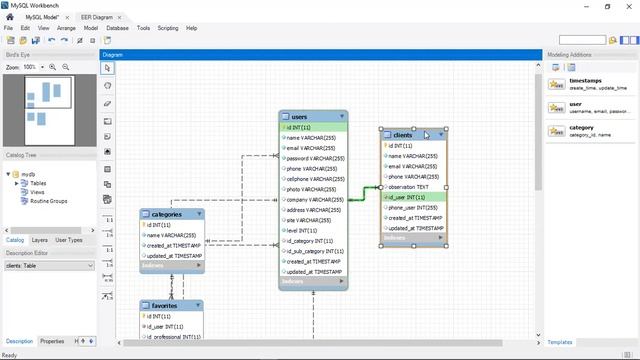Toggle align-to-grid icon in toolbar

click(93, 40)
